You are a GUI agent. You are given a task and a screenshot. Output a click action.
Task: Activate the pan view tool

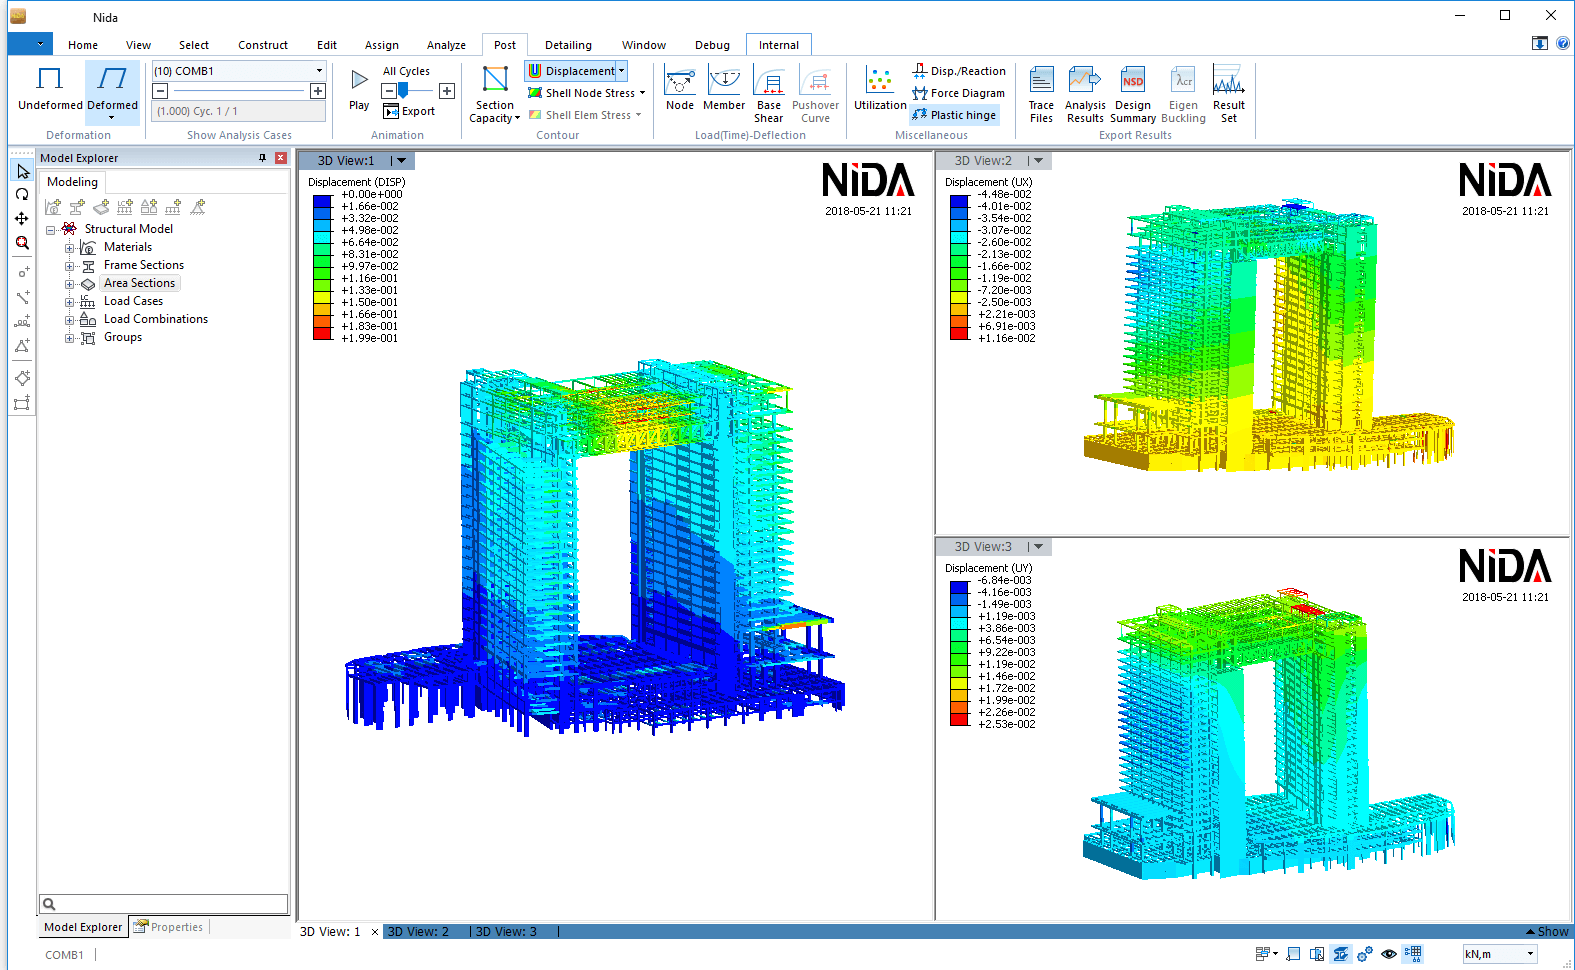[x=22, y=219]
